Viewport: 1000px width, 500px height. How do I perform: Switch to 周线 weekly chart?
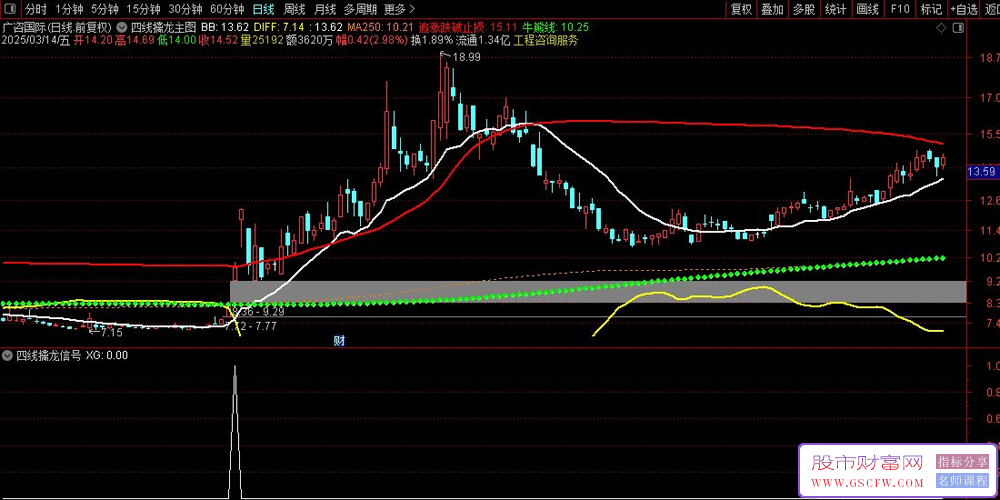tap(294, 9)
